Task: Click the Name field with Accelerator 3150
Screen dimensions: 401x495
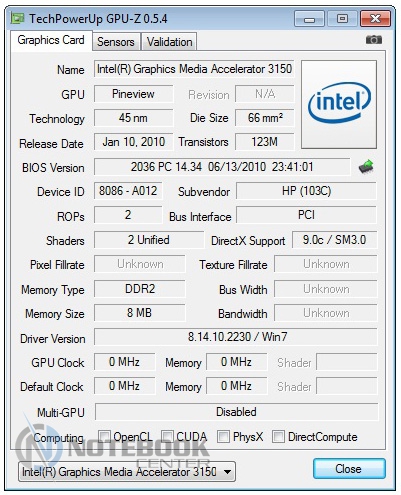Action: pyautogui.click(x=194, y=69)
